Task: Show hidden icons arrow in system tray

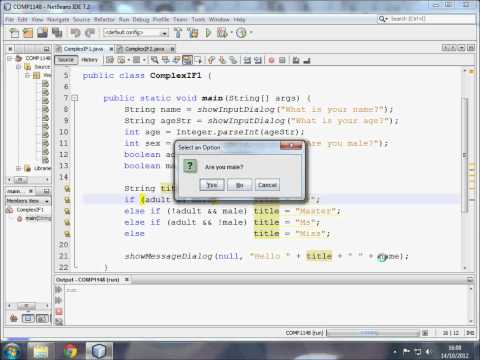Action: click(395, 351)
